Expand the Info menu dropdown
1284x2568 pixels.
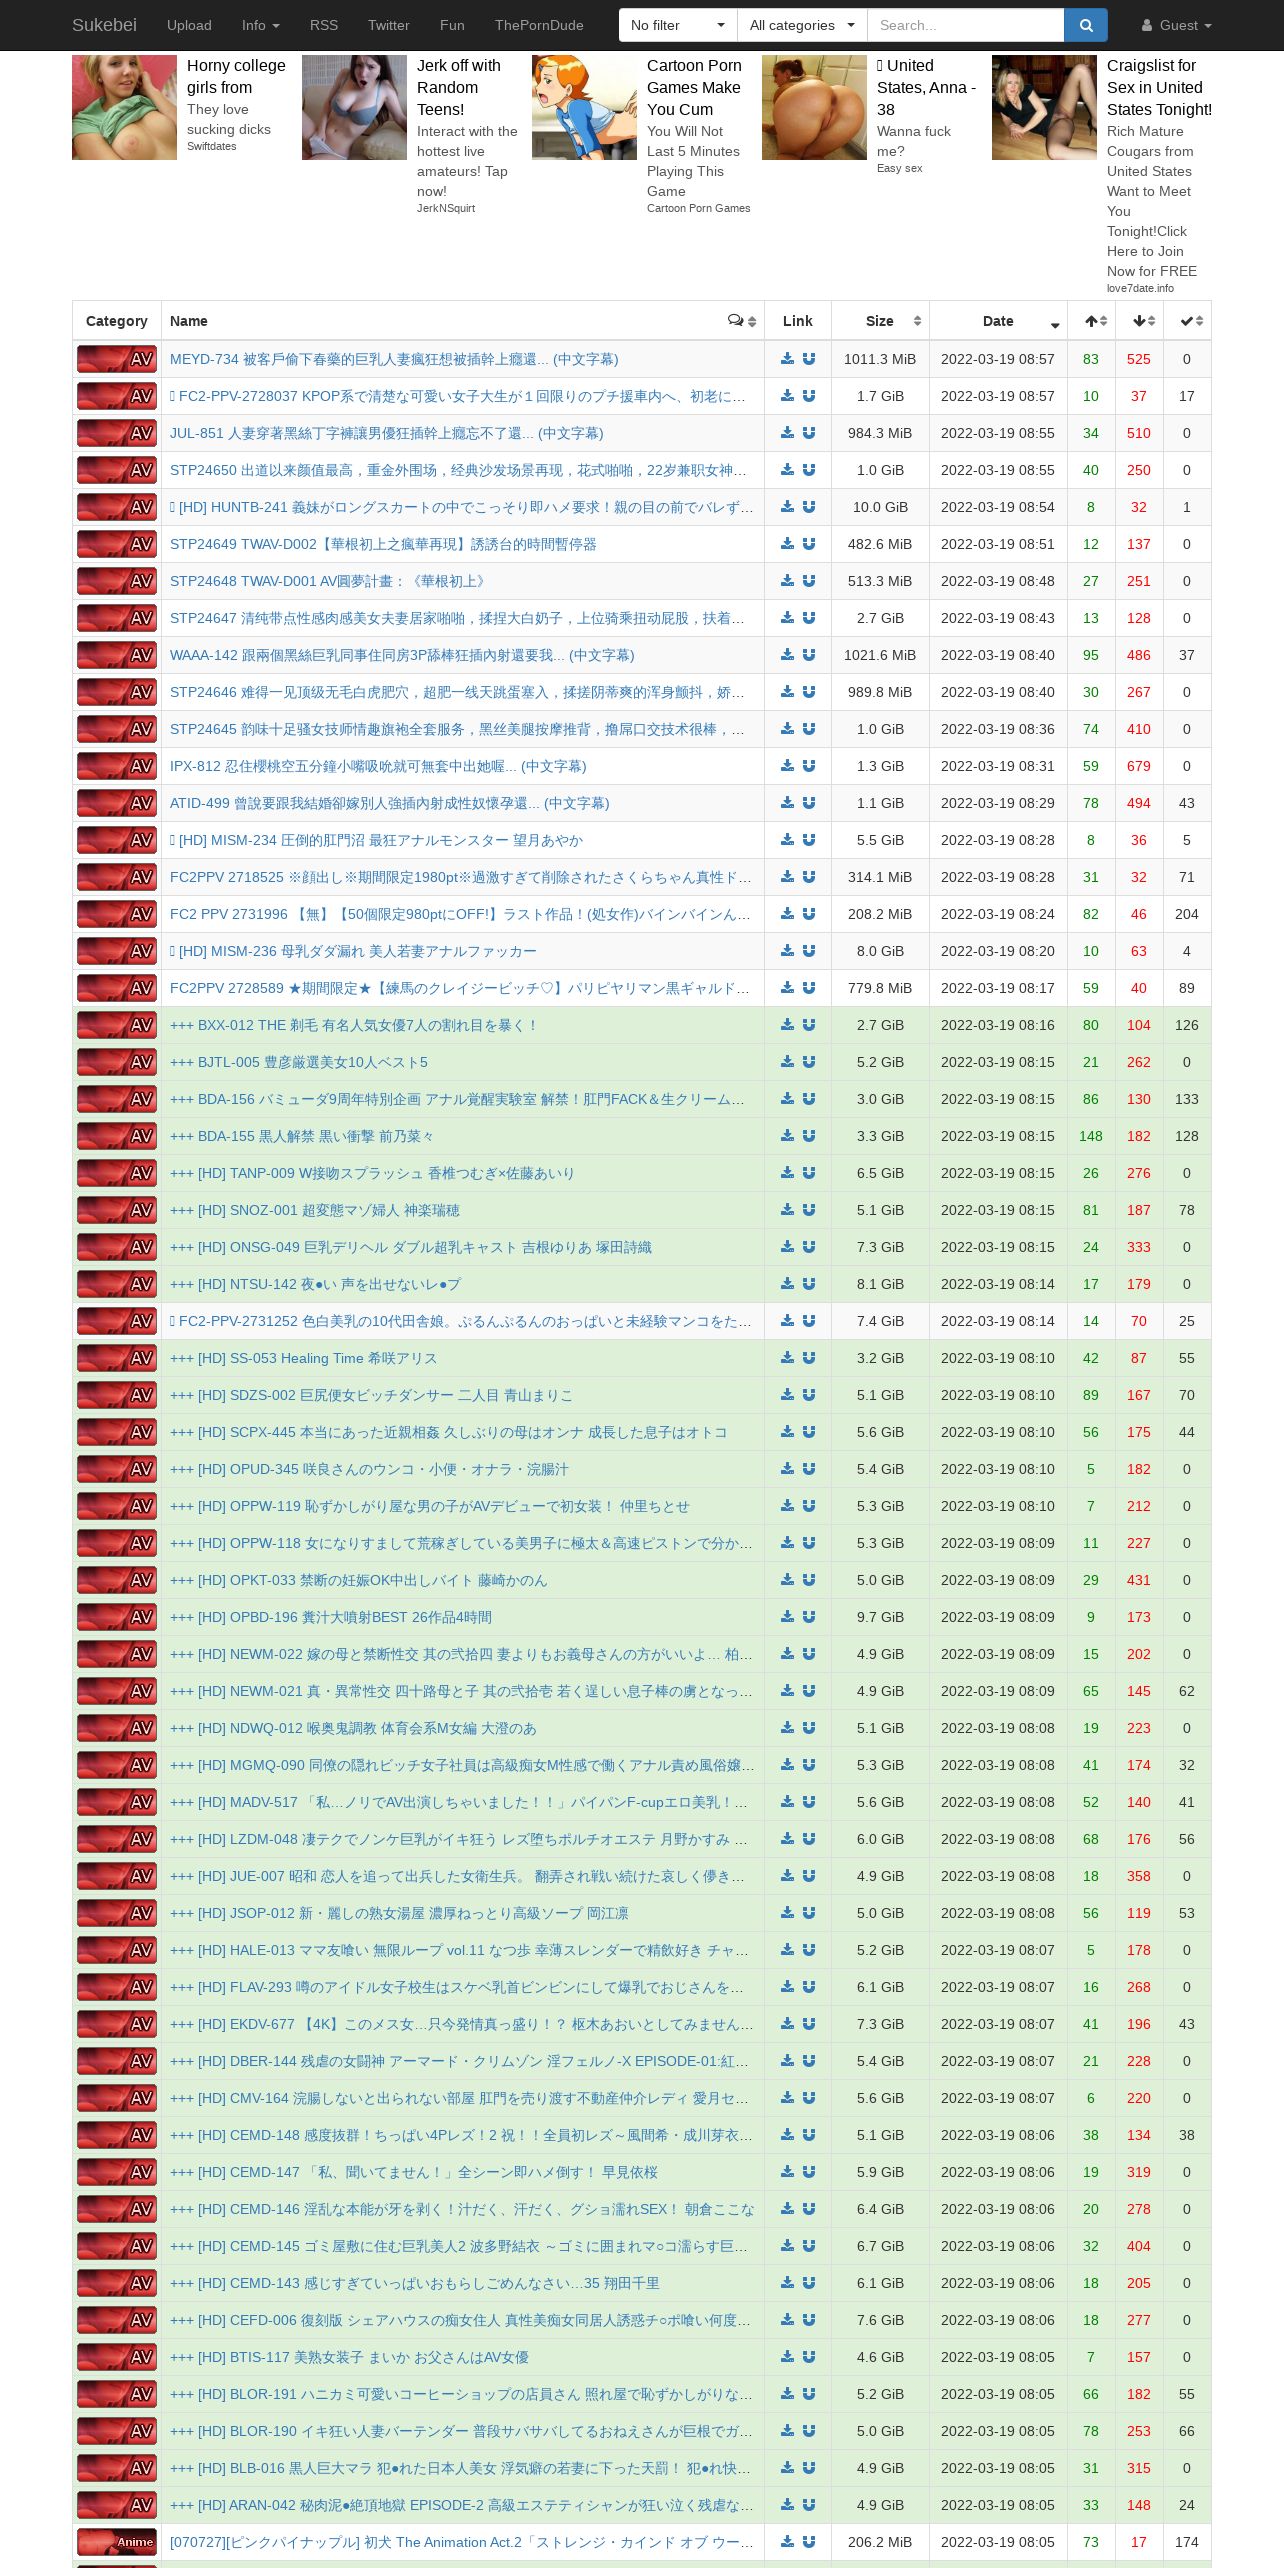click(x=260, y=25)
